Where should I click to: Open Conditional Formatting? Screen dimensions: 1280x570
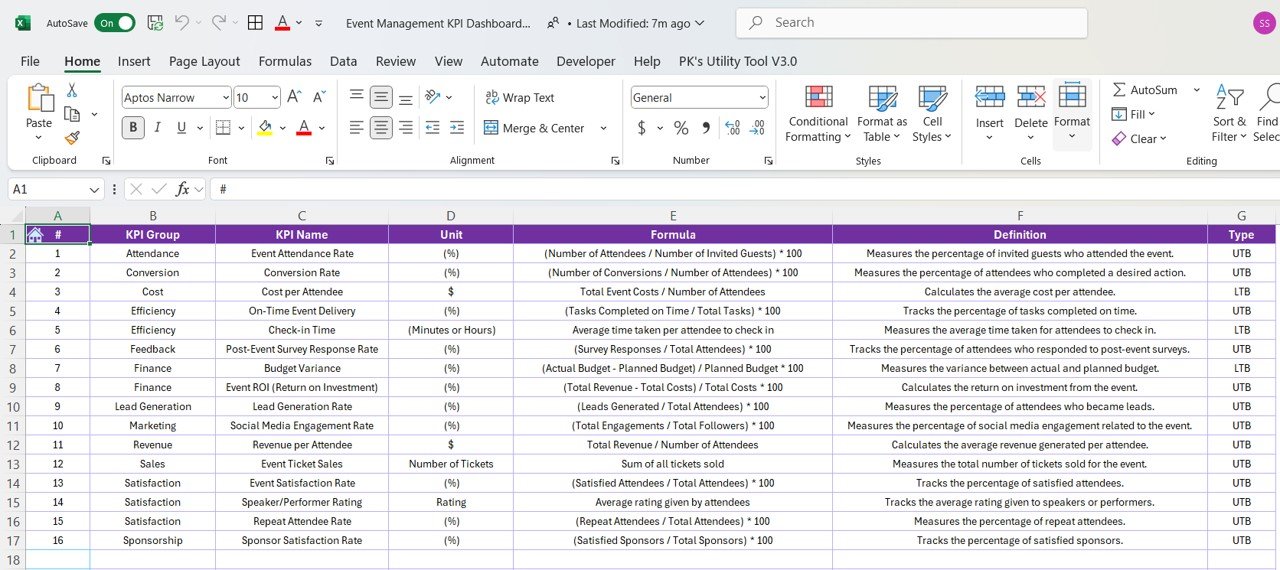[x=817, y=114]
